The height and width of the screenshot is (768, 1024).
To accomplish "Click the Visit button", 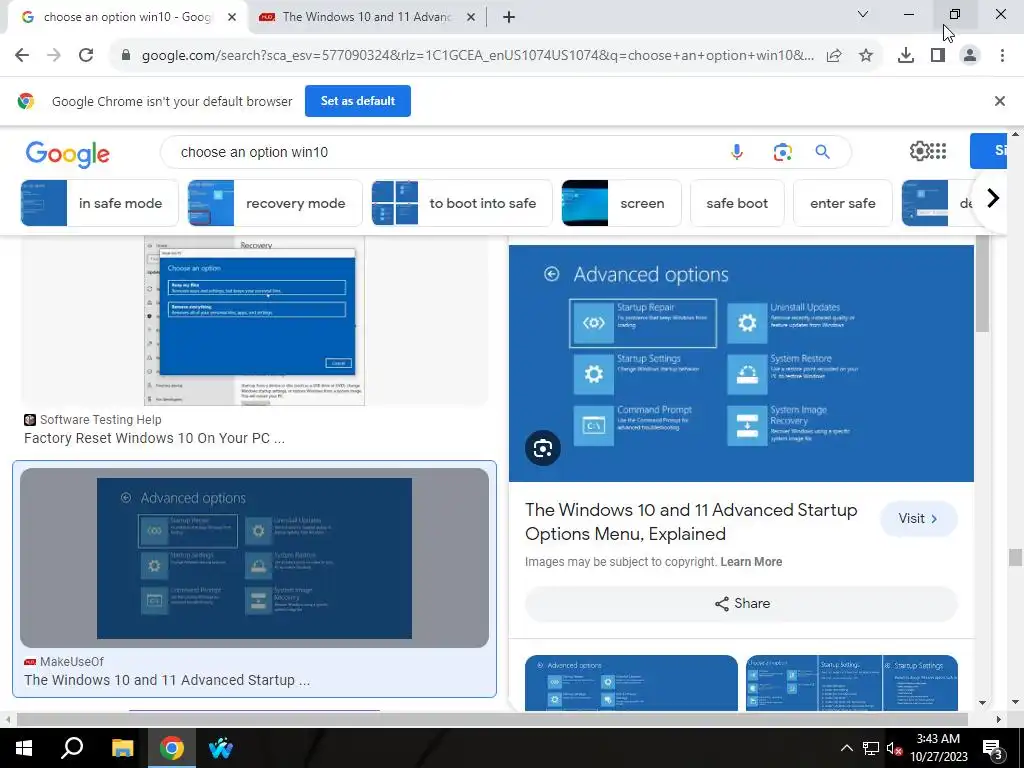I will tap(919, 519).
